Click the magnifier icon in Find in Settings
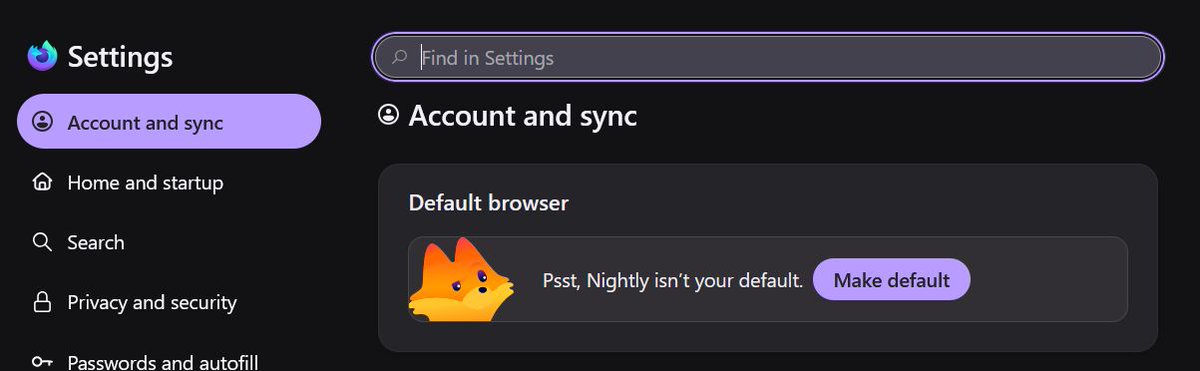 point(400,58)
